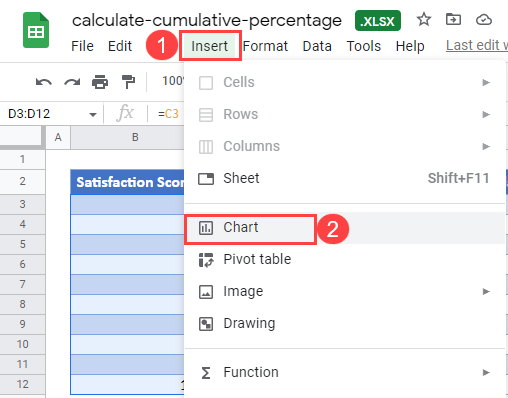Open the Last edit history link

pos(477,45)
